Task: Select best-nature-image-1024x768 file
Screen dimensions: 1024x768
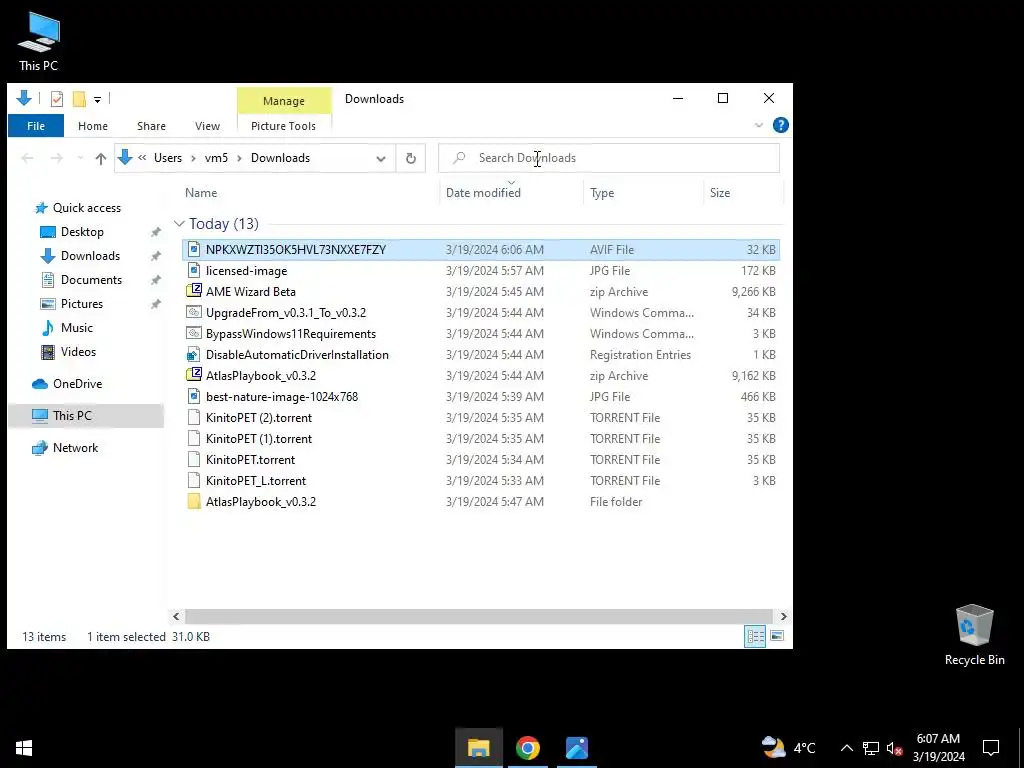Action: tap(481, 396)
